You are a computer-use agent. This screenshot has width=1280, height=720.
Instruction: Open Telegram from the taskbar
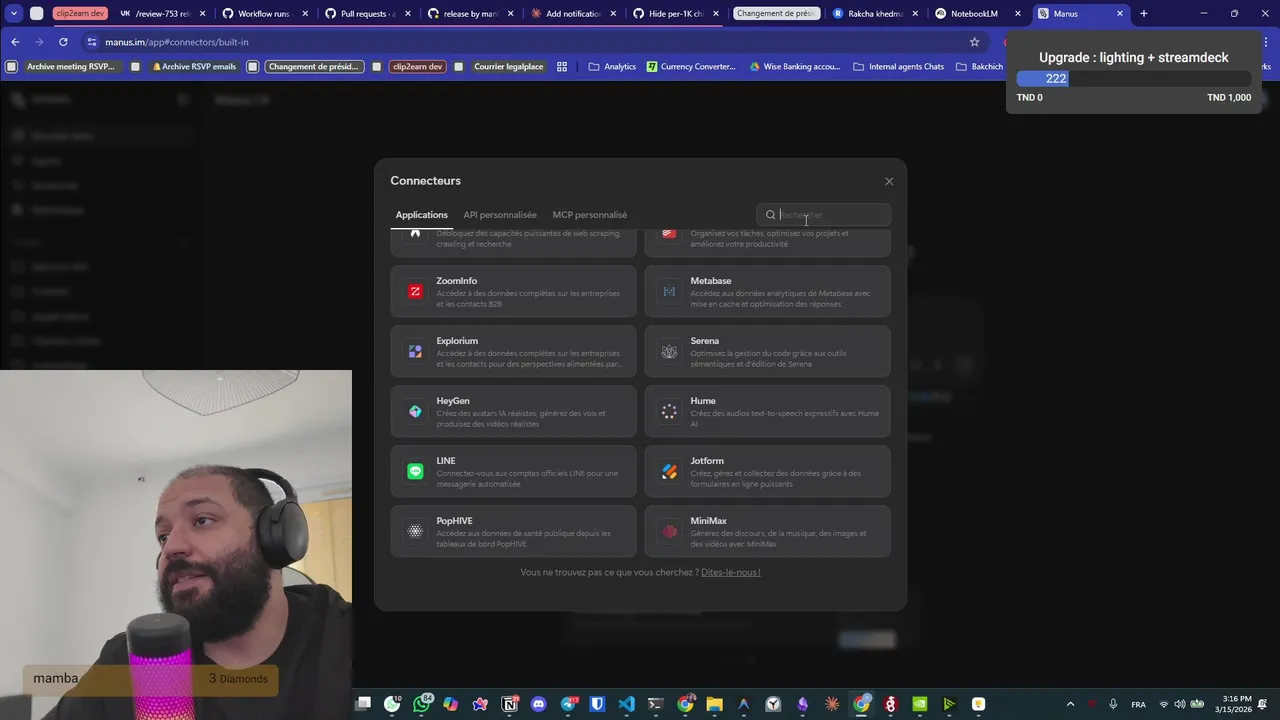pos(568,704)
